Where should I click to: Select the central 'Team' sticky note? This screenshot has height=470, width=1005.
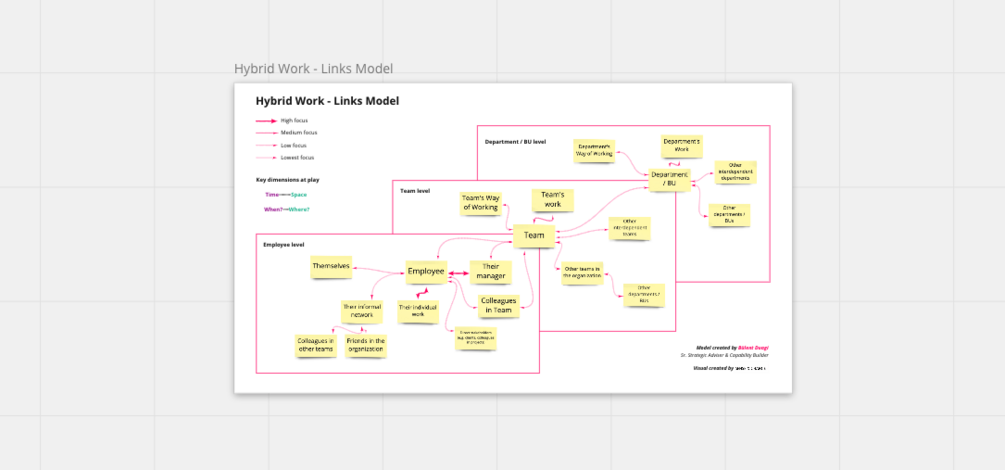tap(533, 236)
